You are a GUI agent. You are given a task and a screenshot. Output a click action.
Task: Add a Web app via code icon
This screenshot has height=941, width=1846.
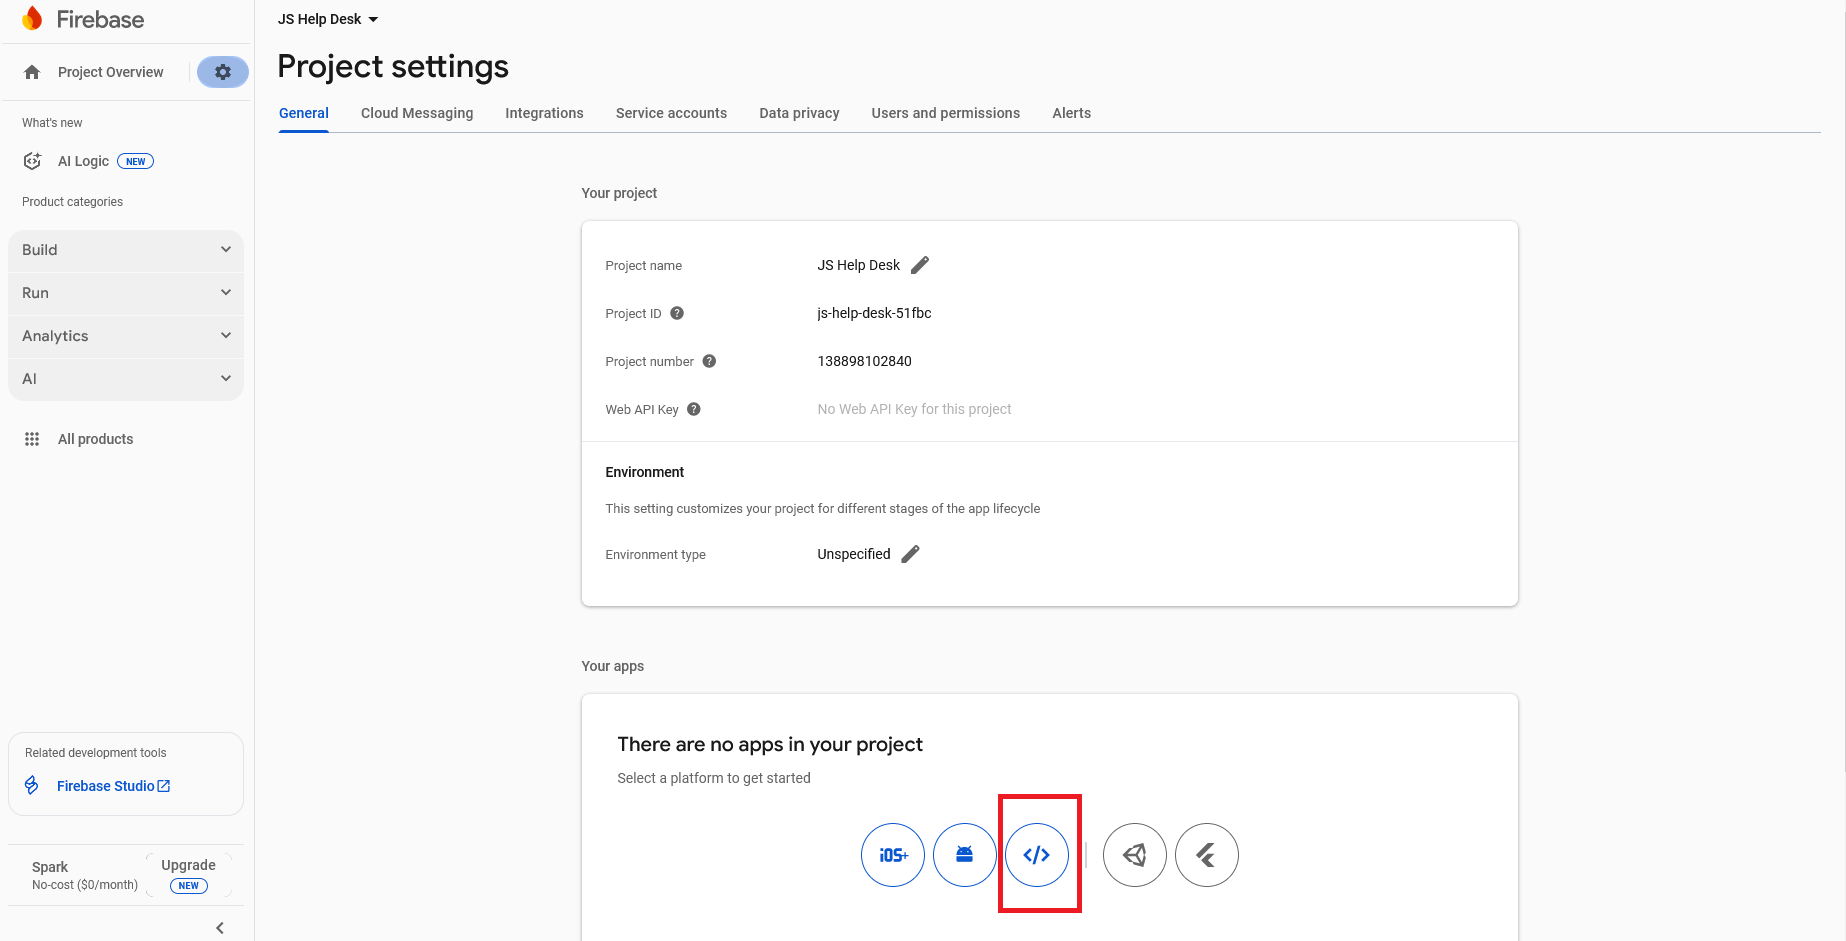pos(1037,855)
